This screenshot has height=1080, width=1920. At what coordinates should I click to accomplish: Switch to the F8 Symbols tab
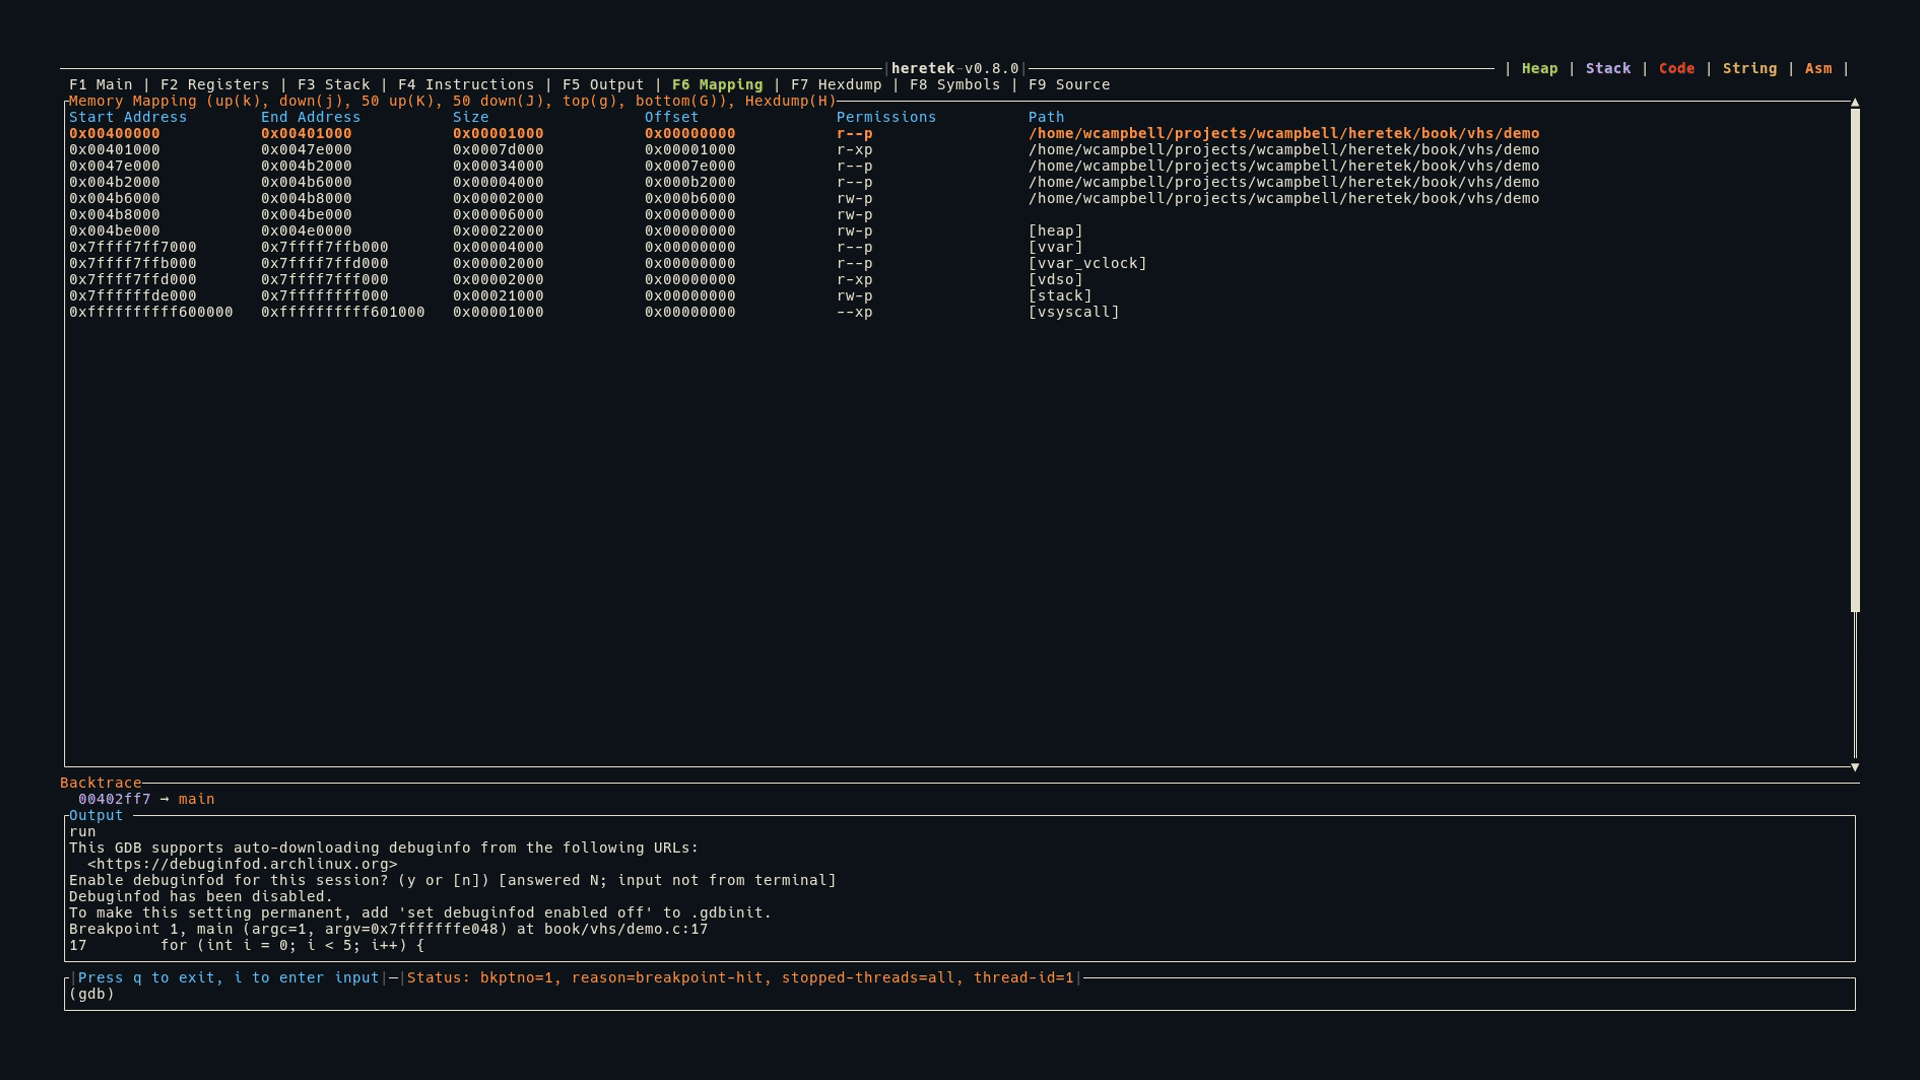955,85
